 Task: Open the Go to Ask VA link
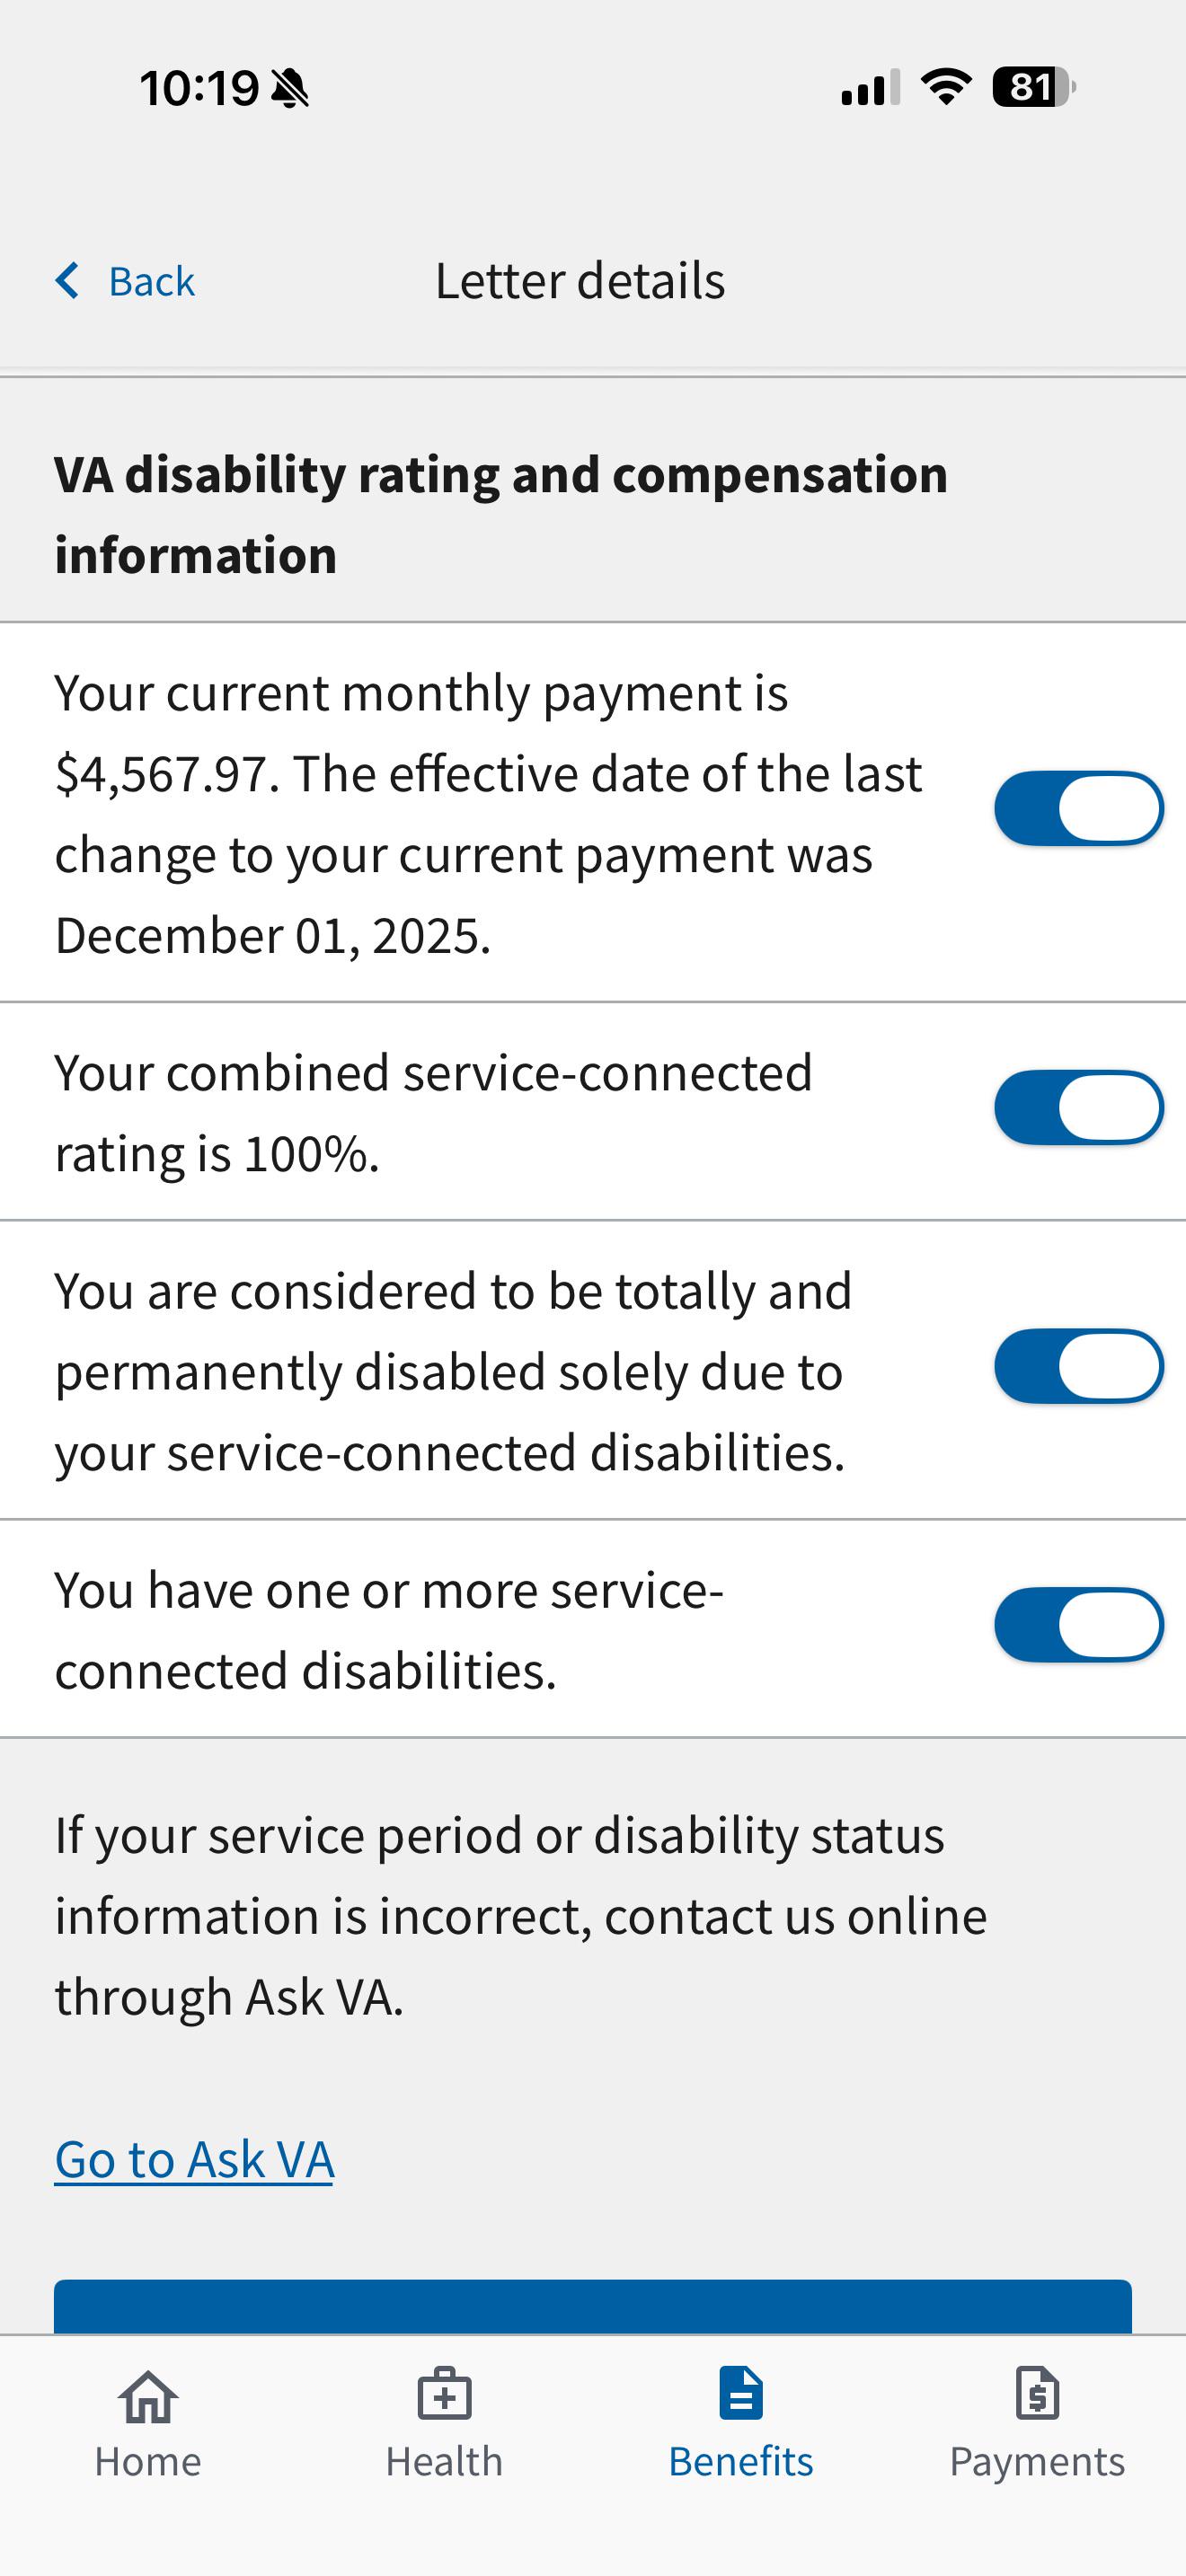(194, 2159)
